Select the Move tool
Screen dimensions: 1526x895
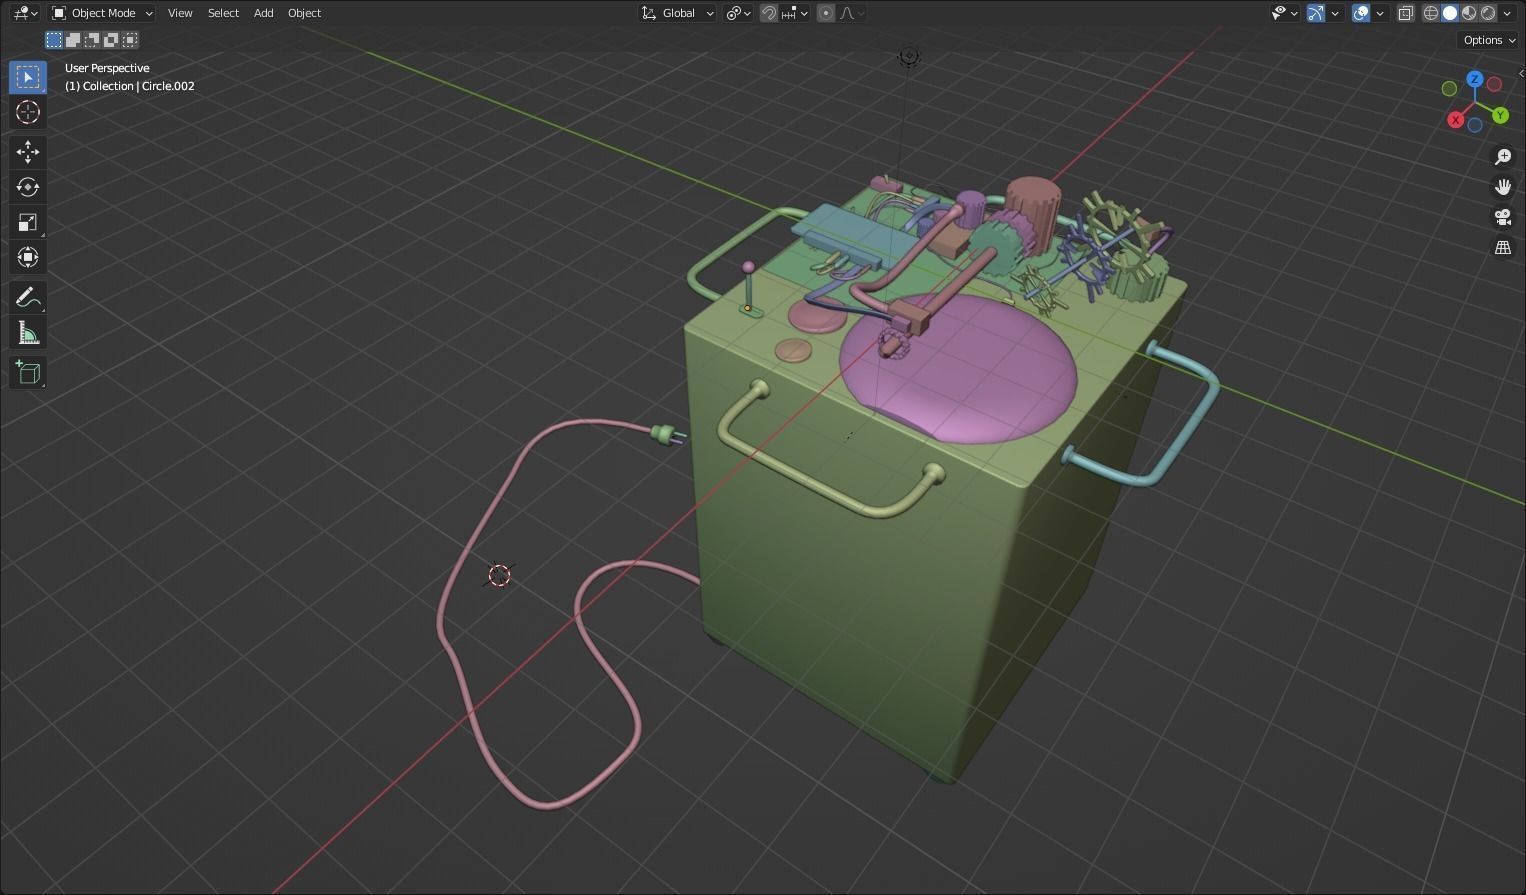tap(27, 151)
